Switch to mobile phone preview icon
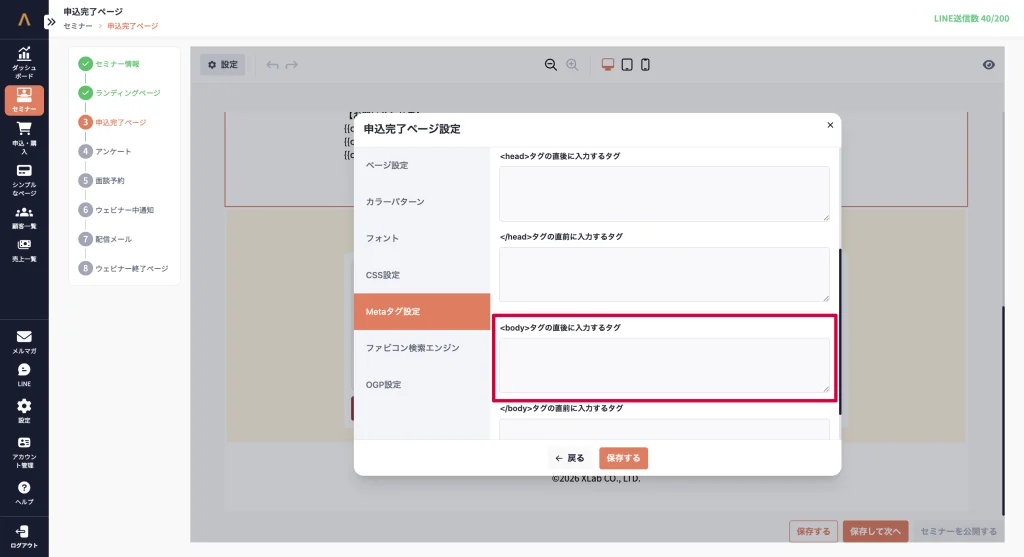1024x557 pixels. point(645,65)
